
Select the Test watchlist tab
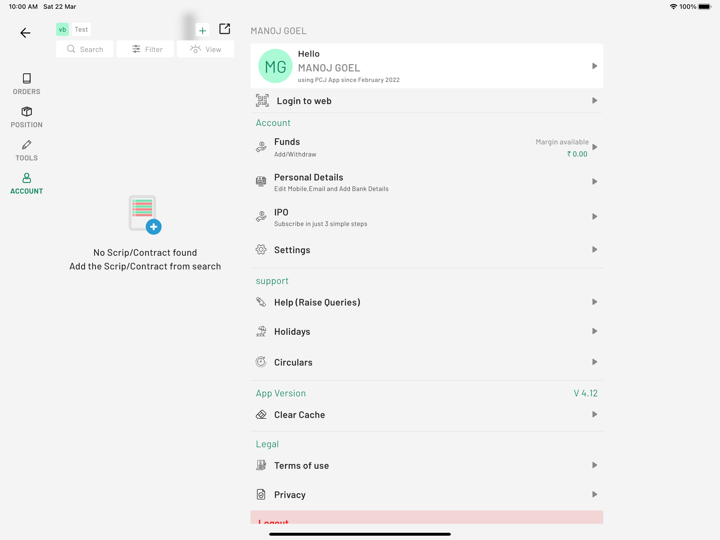pos(81,30)
